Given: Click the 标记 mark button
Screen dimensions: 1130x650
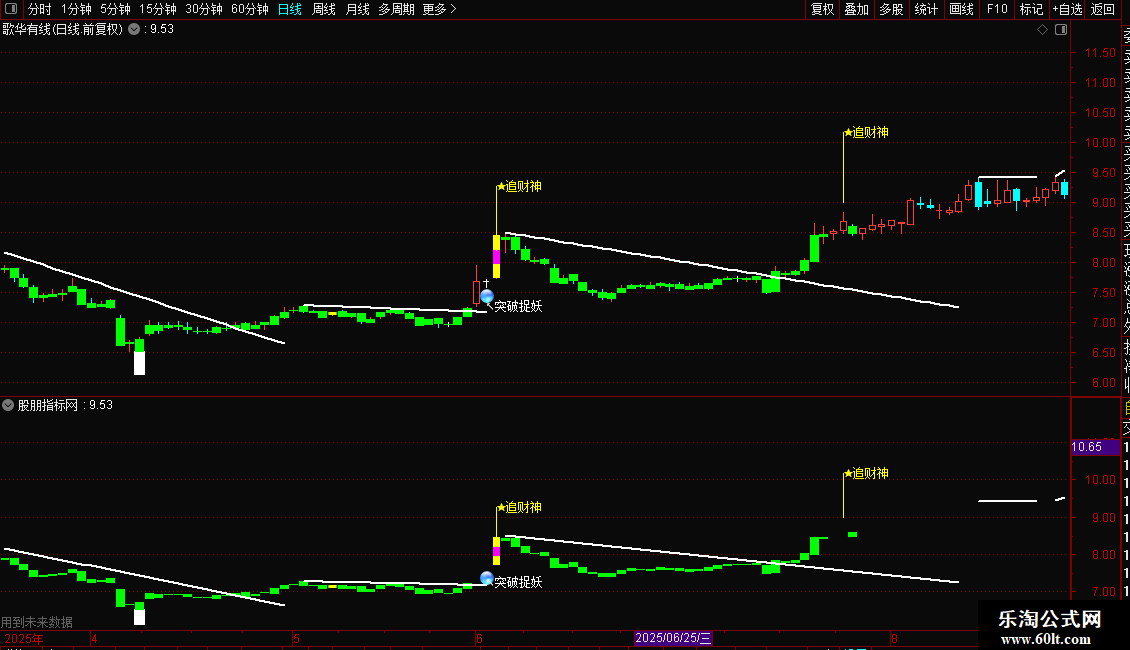Looking at the screenshot, I should click(x=1031, y=9).
